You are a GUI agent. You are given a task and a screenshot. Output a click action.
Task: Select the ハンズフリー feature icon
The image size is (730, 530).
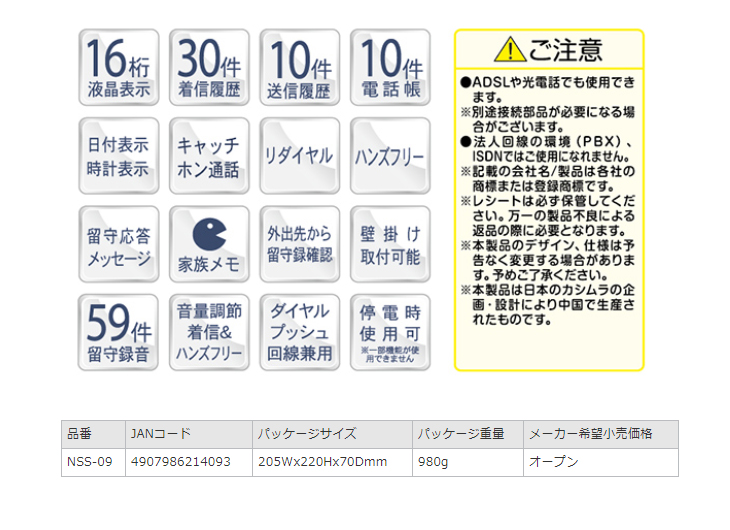(390, 156)
